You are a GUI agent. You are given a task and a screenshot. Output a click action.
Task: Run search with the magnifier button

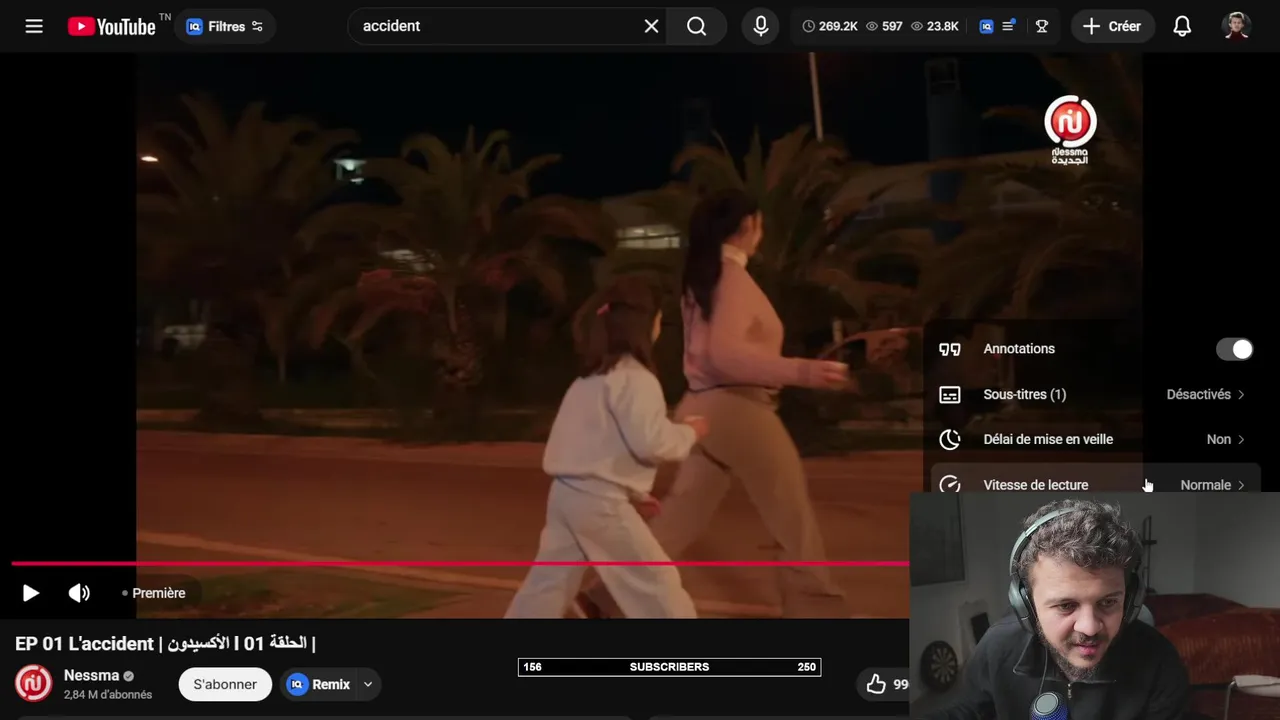[x=697, y=26]
